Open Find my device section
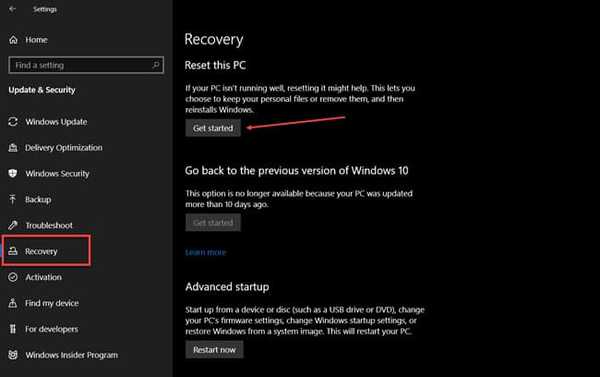The image size is (600, 377). (x=52, y=303)
